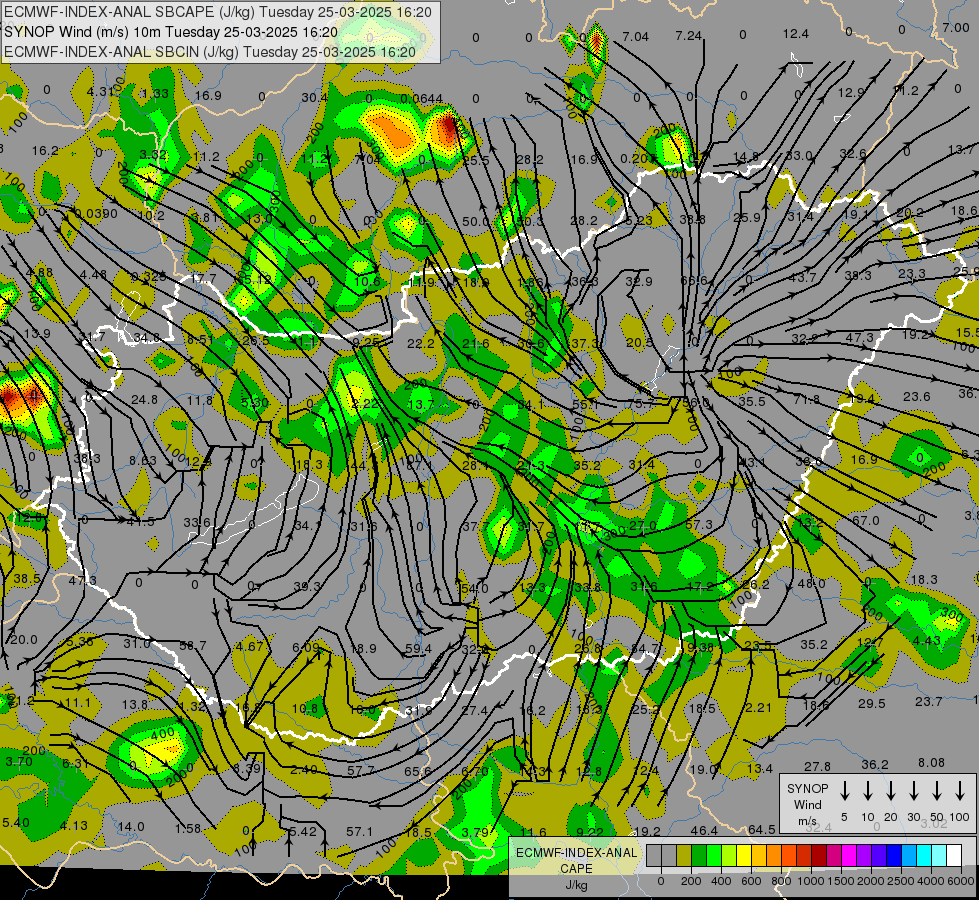Click the map value '29.5'
979x900 pixels.
tap(872, 703)
